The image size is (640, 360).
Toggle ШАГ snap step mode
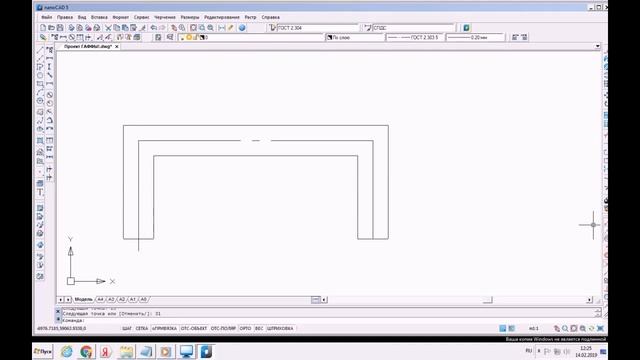(x=127, y=328)
